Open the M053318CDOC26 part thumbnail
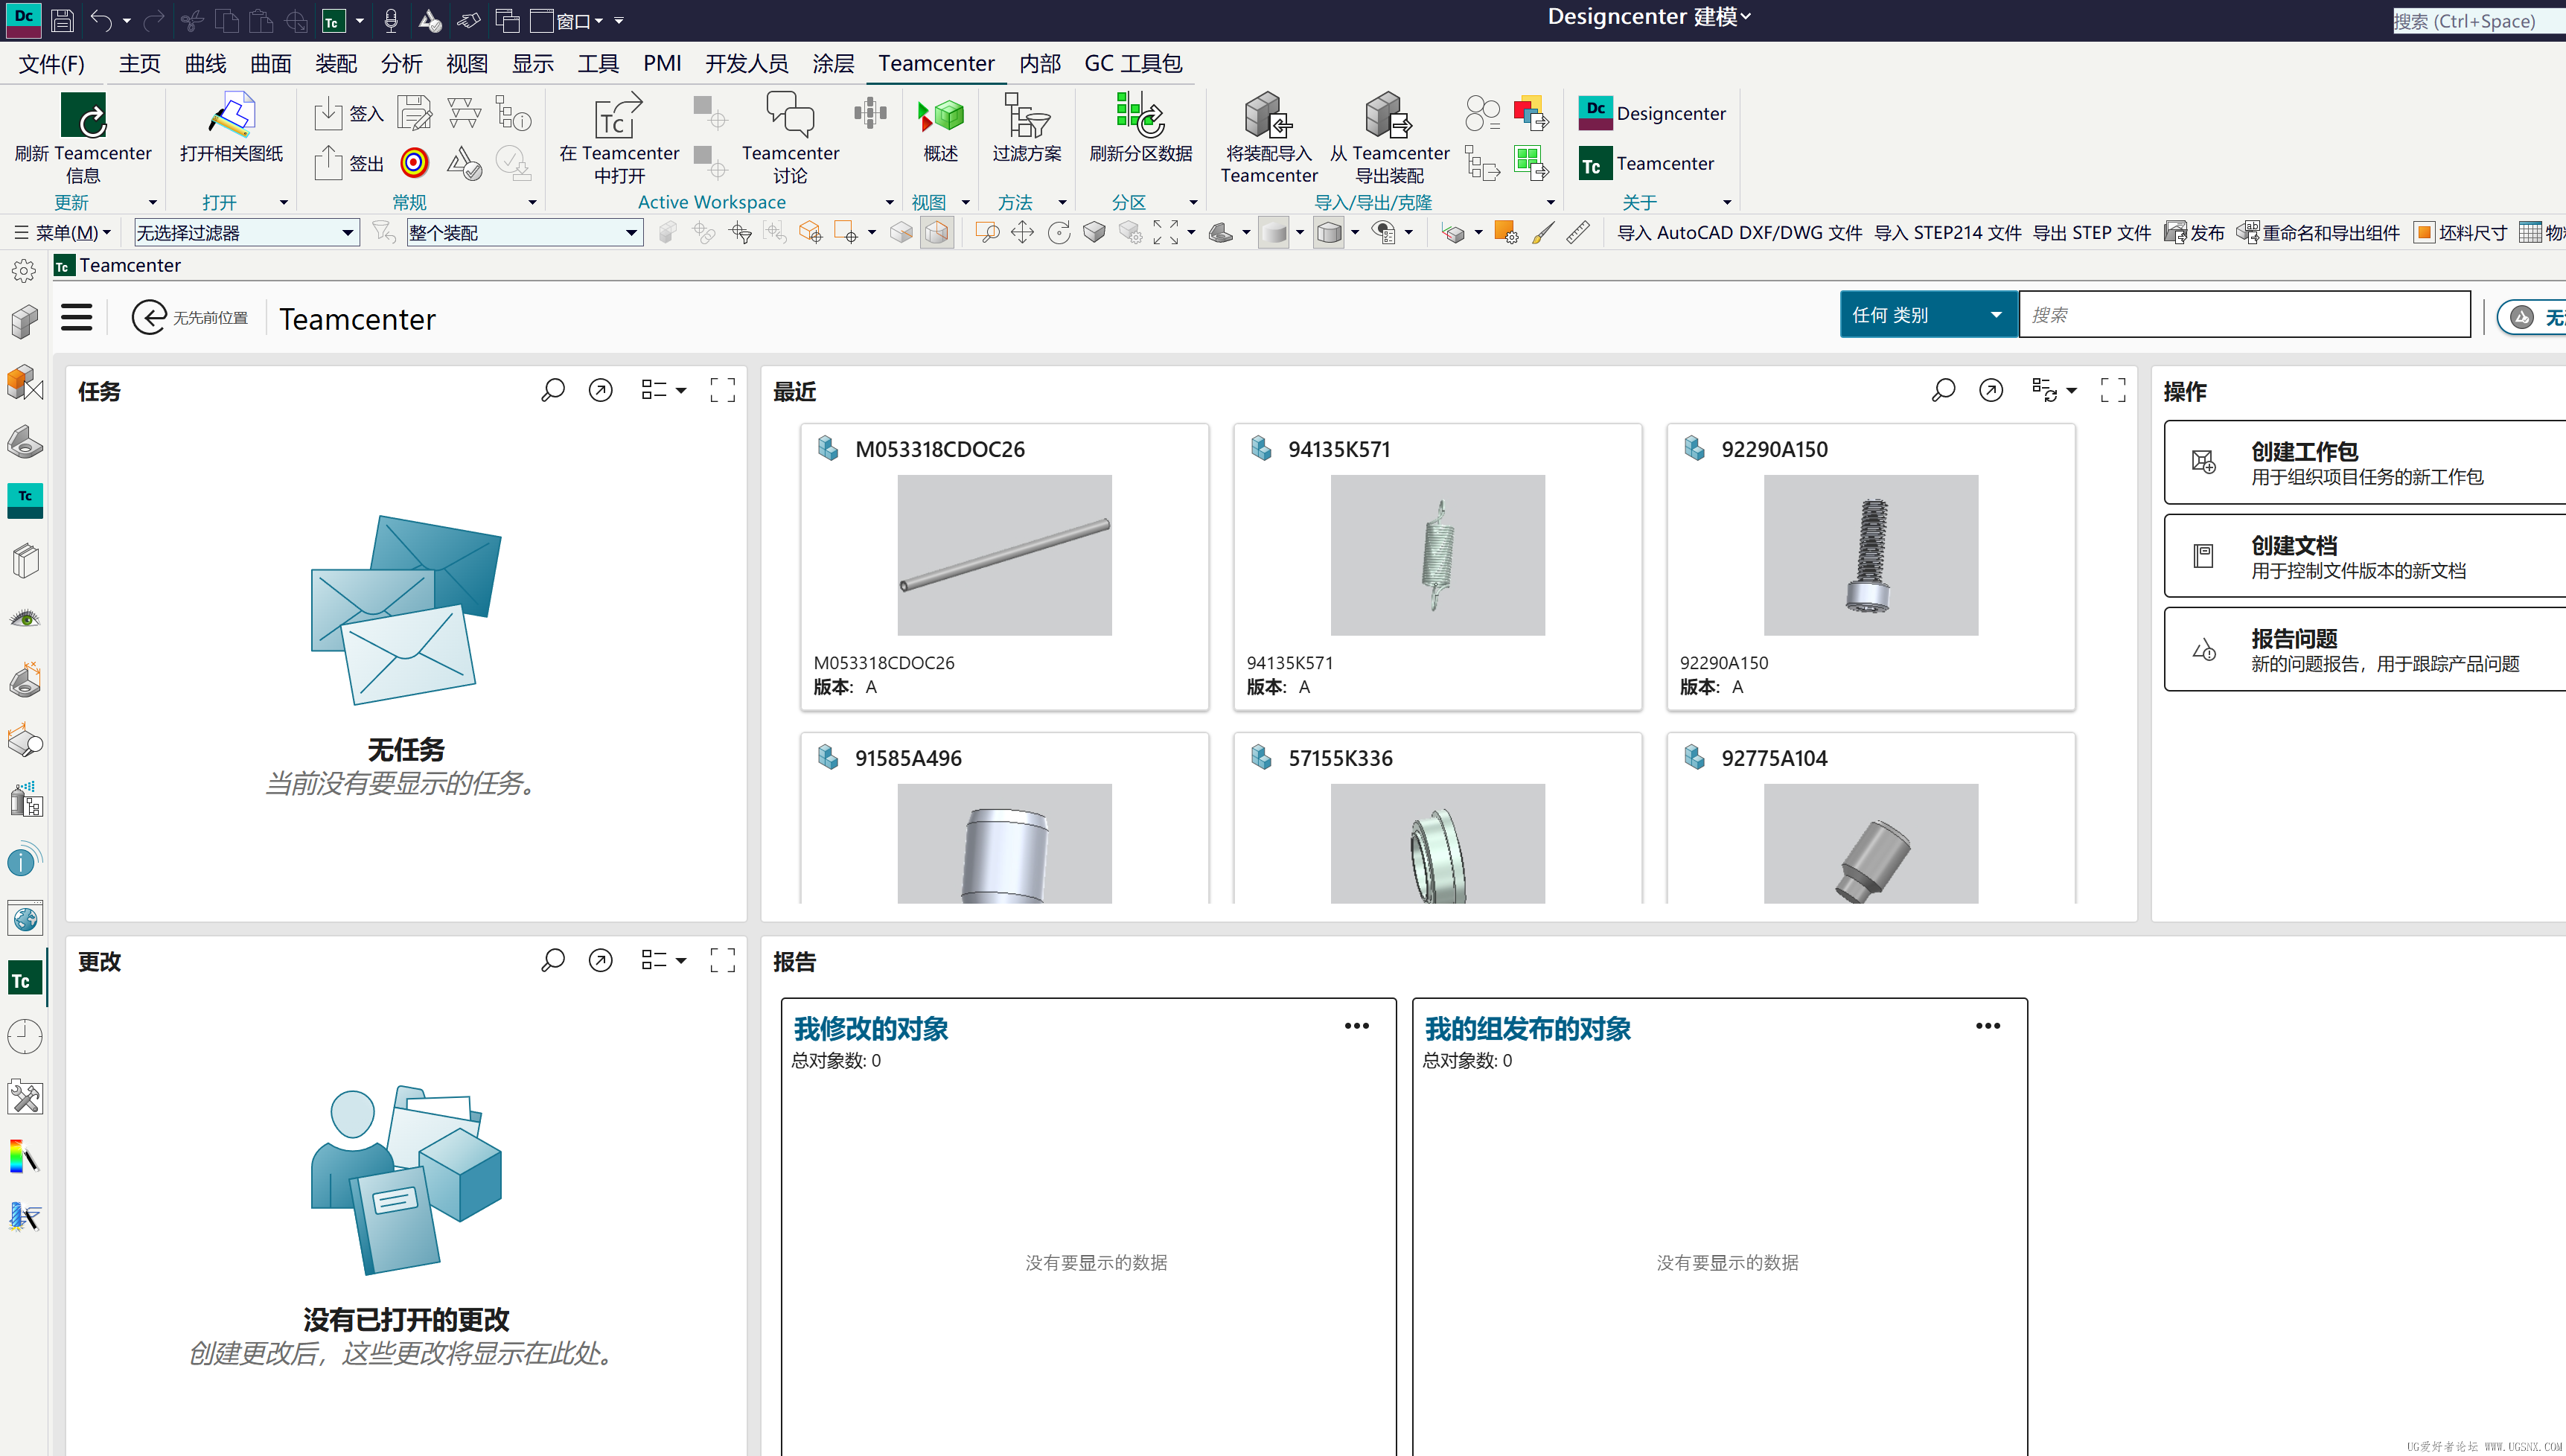2566x1456 pixels. click(x=1004, y=555)
